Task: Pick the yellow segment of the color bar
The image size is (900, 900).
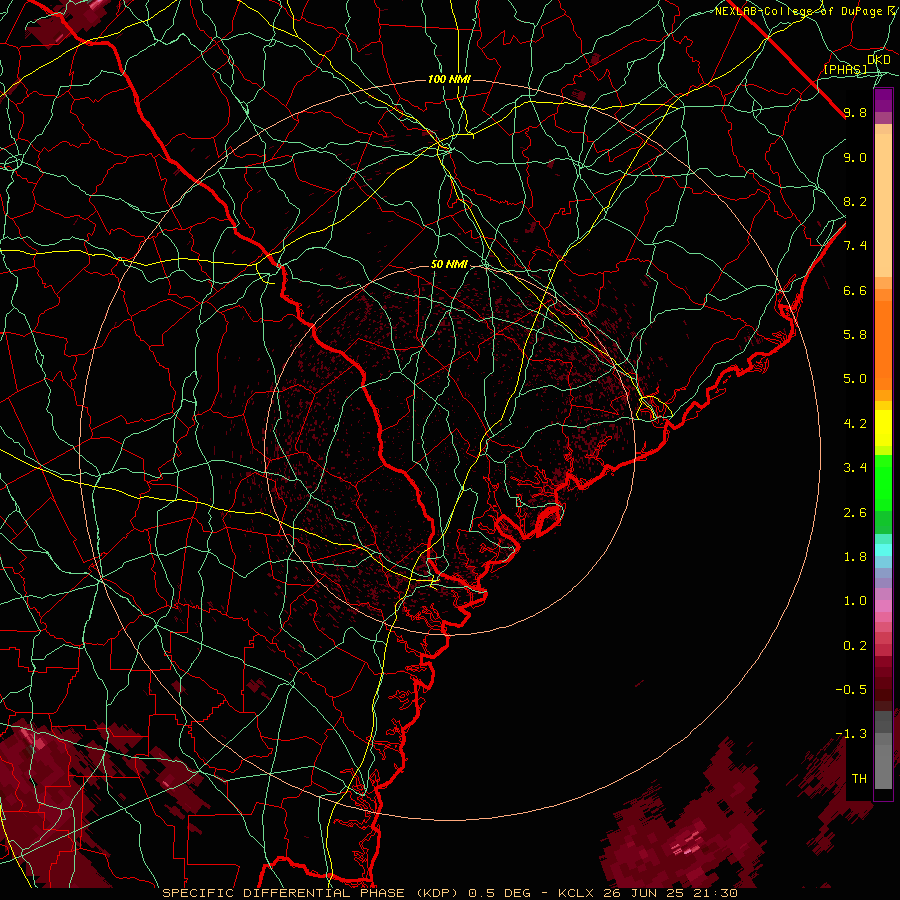Action: pyautogui.click(x=883, y=428)
